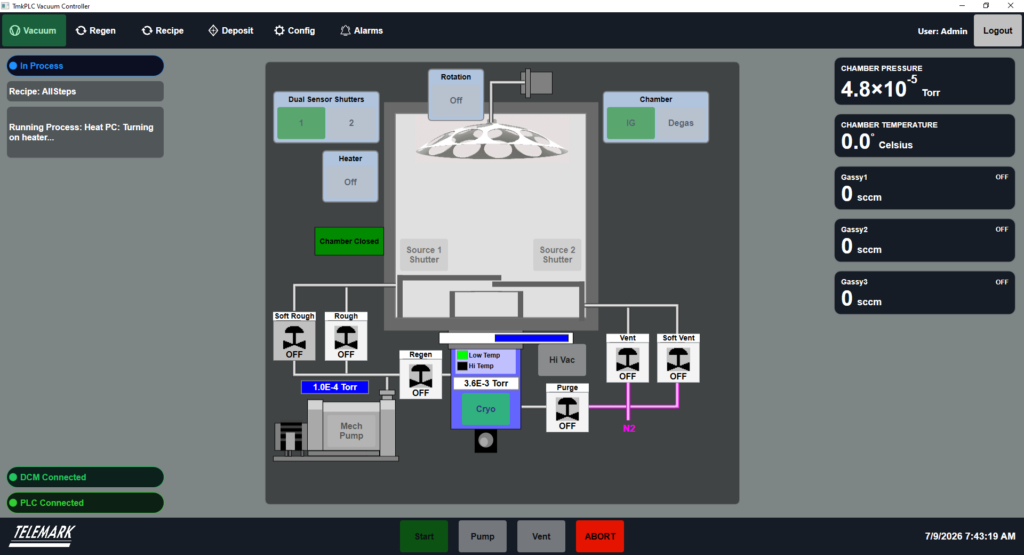This screenshot has height=555, width=1024.
Task: Toggle the Chamber Degas button
Action: [680, 123]
